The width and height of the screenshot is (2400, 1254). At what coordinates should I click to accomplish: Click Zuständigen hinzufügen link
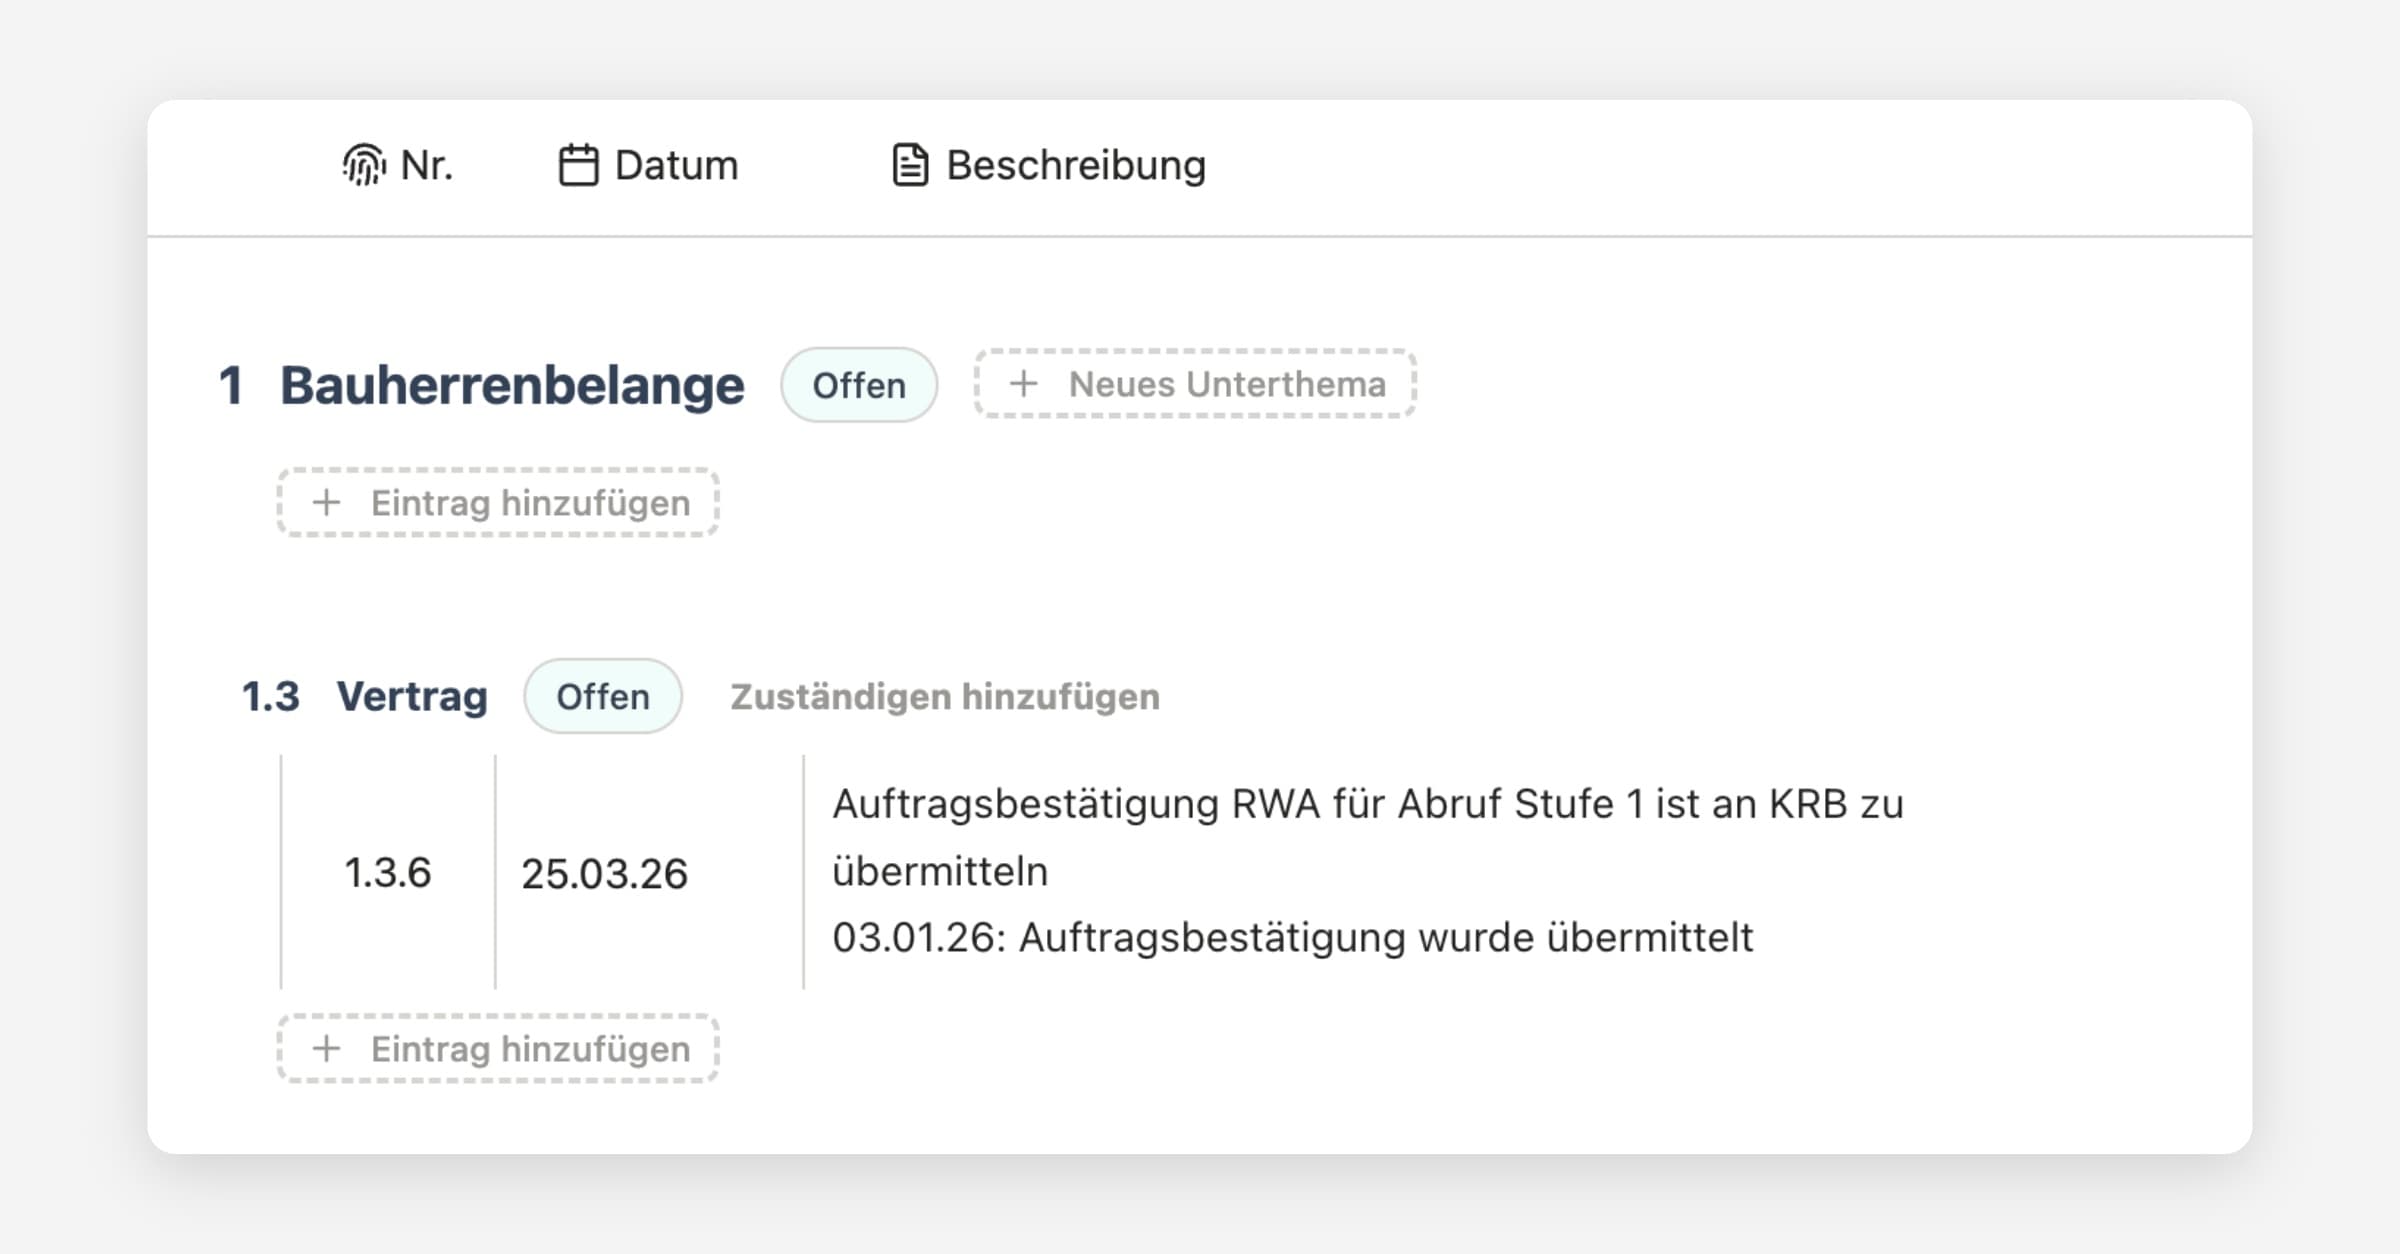pos(944,696)
